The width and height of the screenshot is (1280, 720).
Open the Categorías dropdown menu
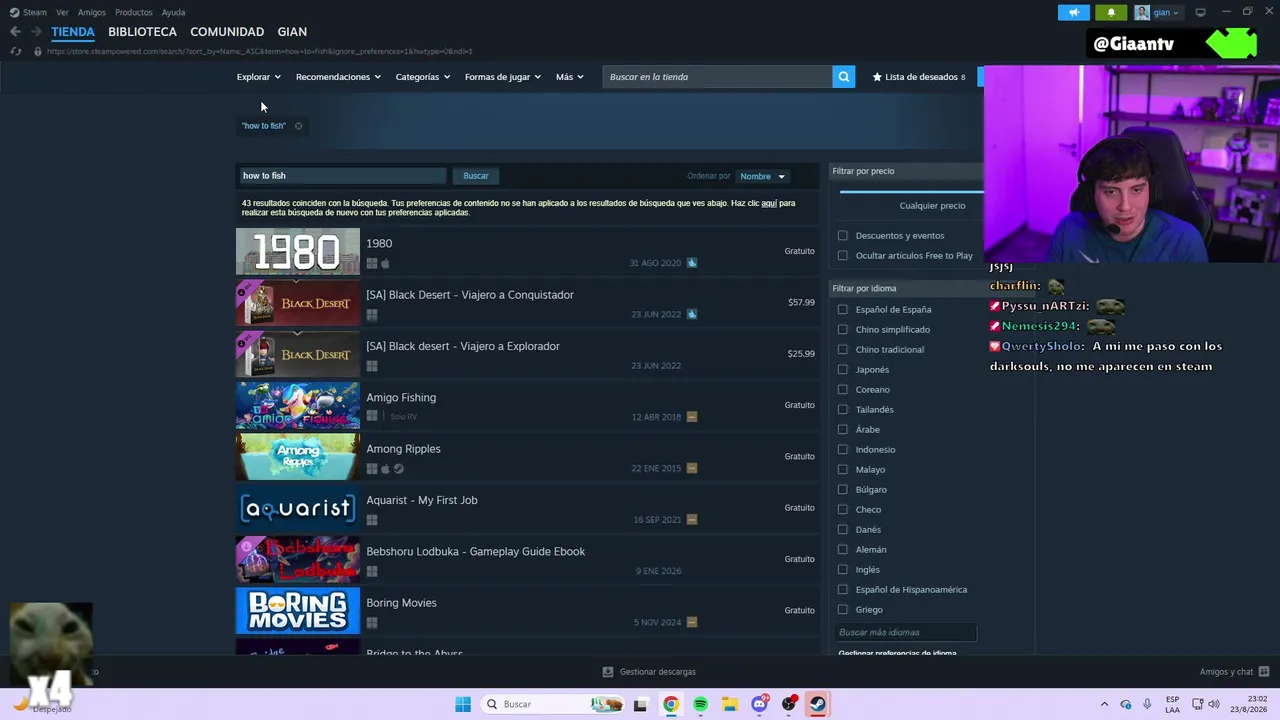422,77
